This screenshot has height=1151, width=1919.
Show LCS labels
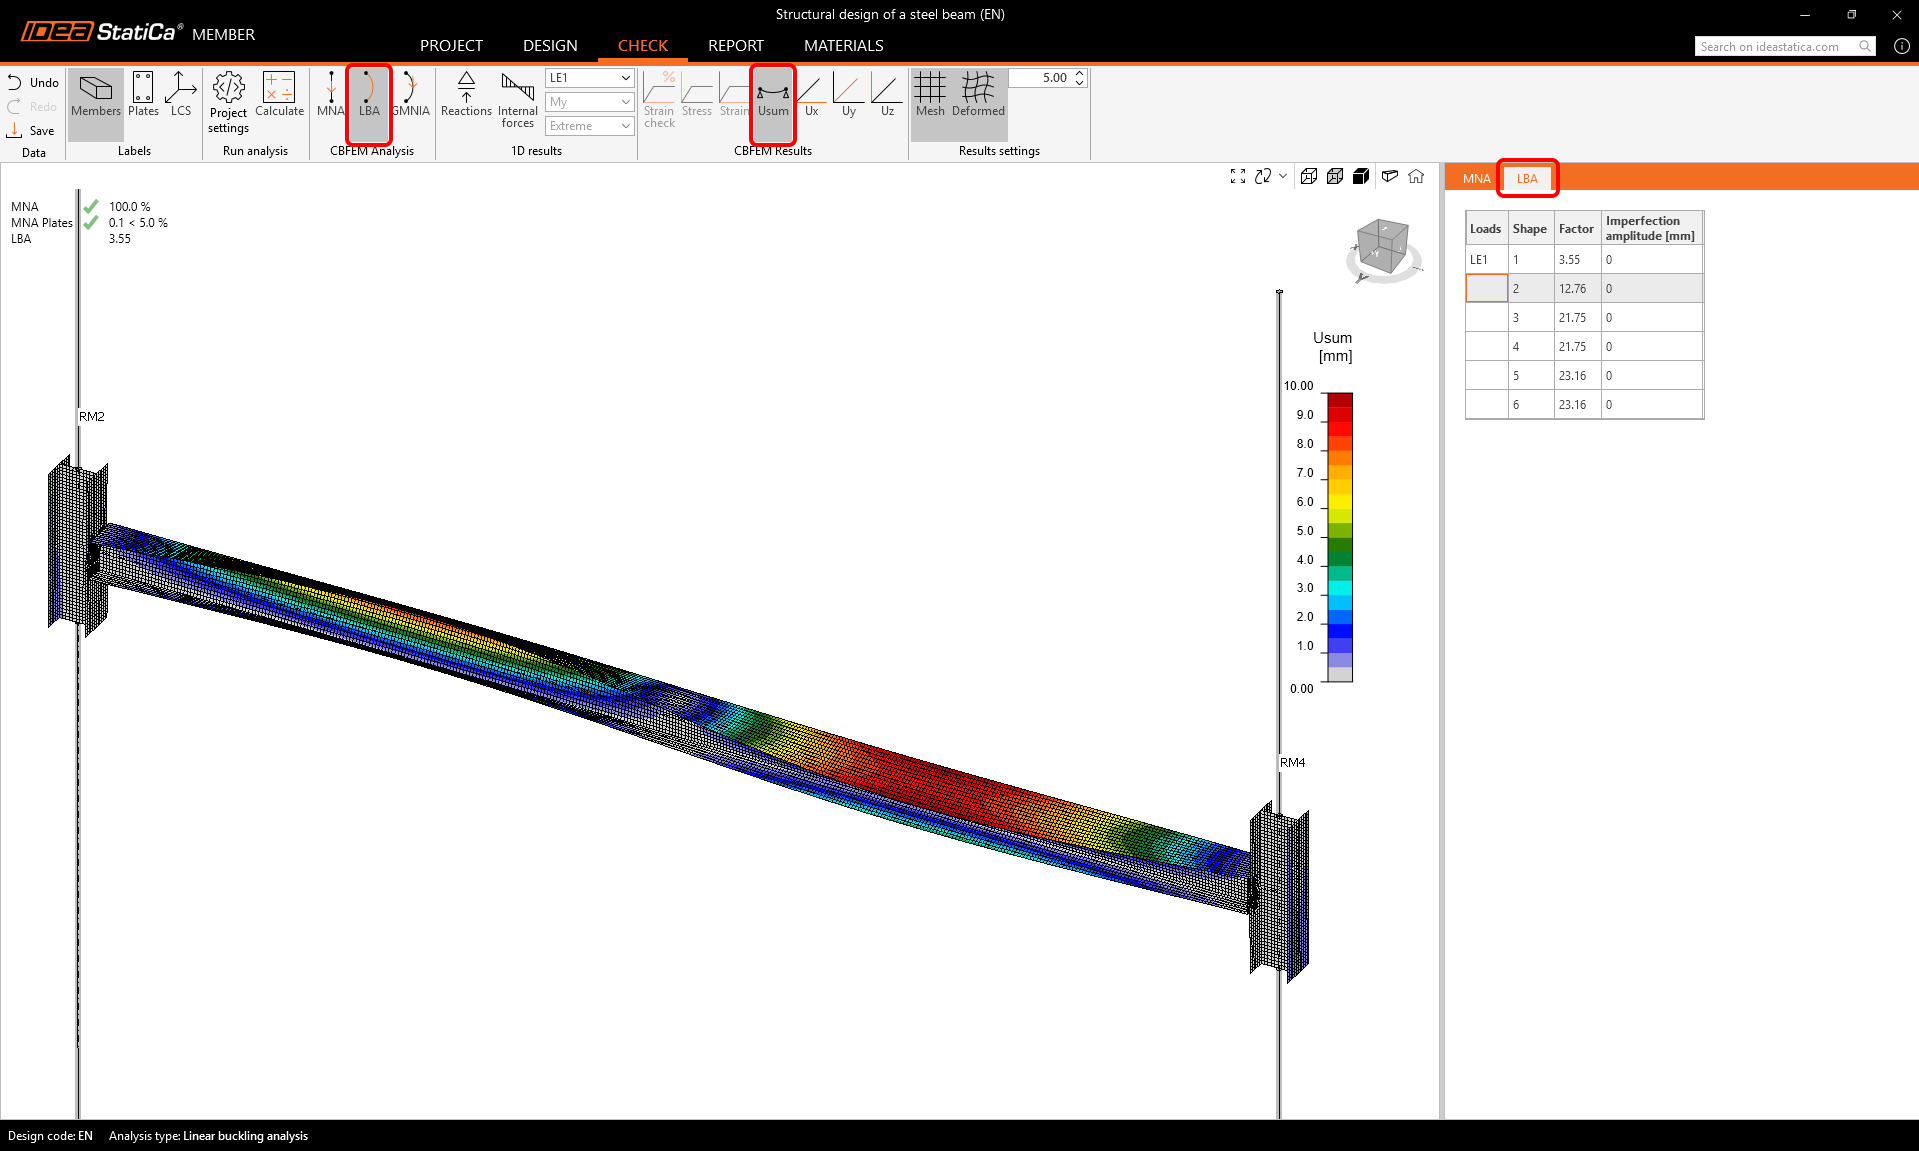click(x=180, y=95)
